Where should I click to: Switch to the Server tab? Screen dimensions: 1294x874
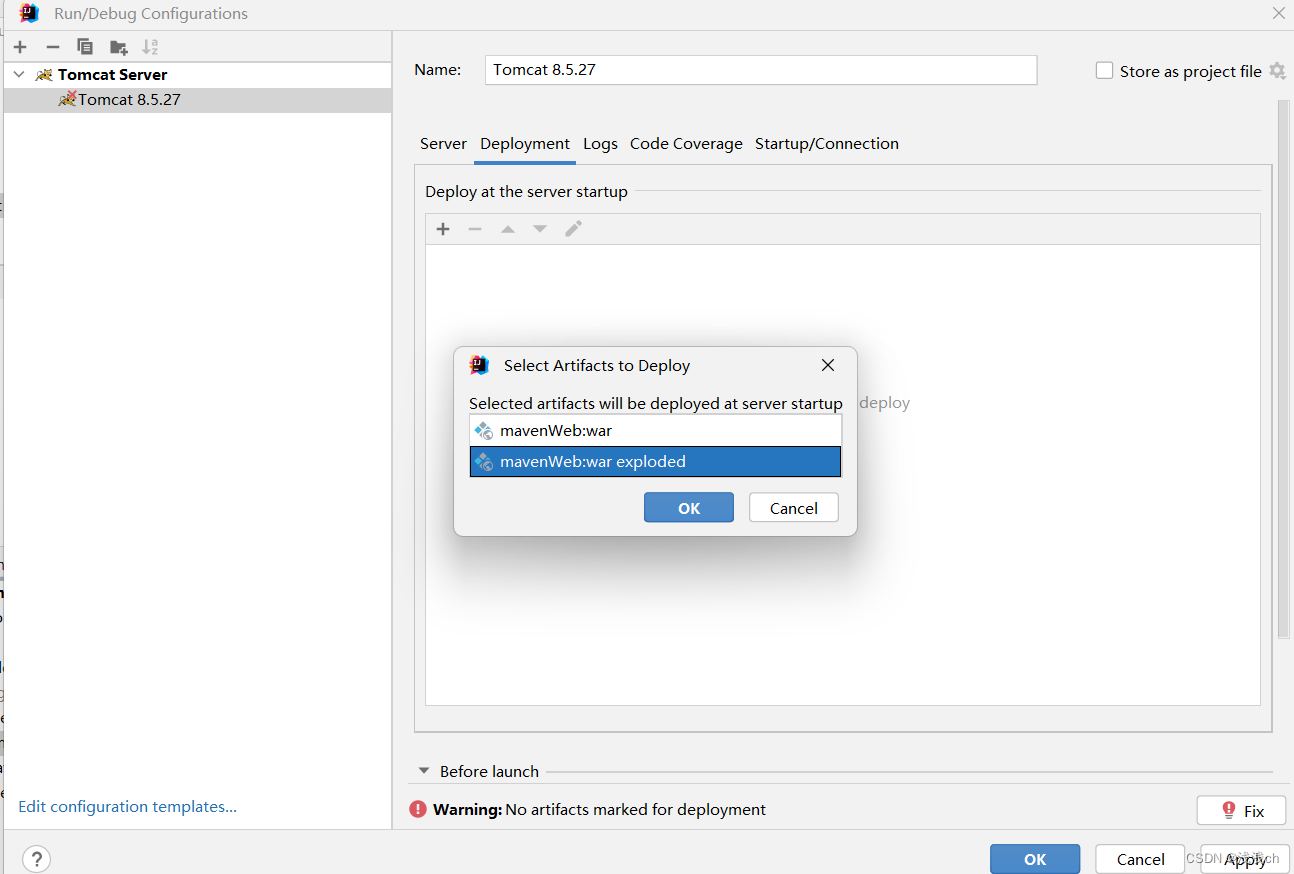point(443,144)
